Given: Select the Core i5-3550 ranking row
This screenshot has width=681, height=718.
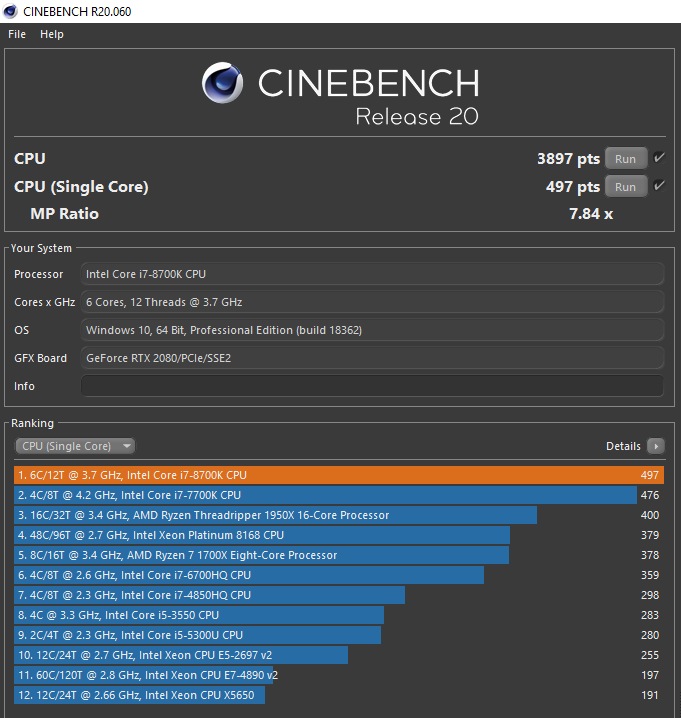Looking at the screenshot, I should tap(339, 615).
